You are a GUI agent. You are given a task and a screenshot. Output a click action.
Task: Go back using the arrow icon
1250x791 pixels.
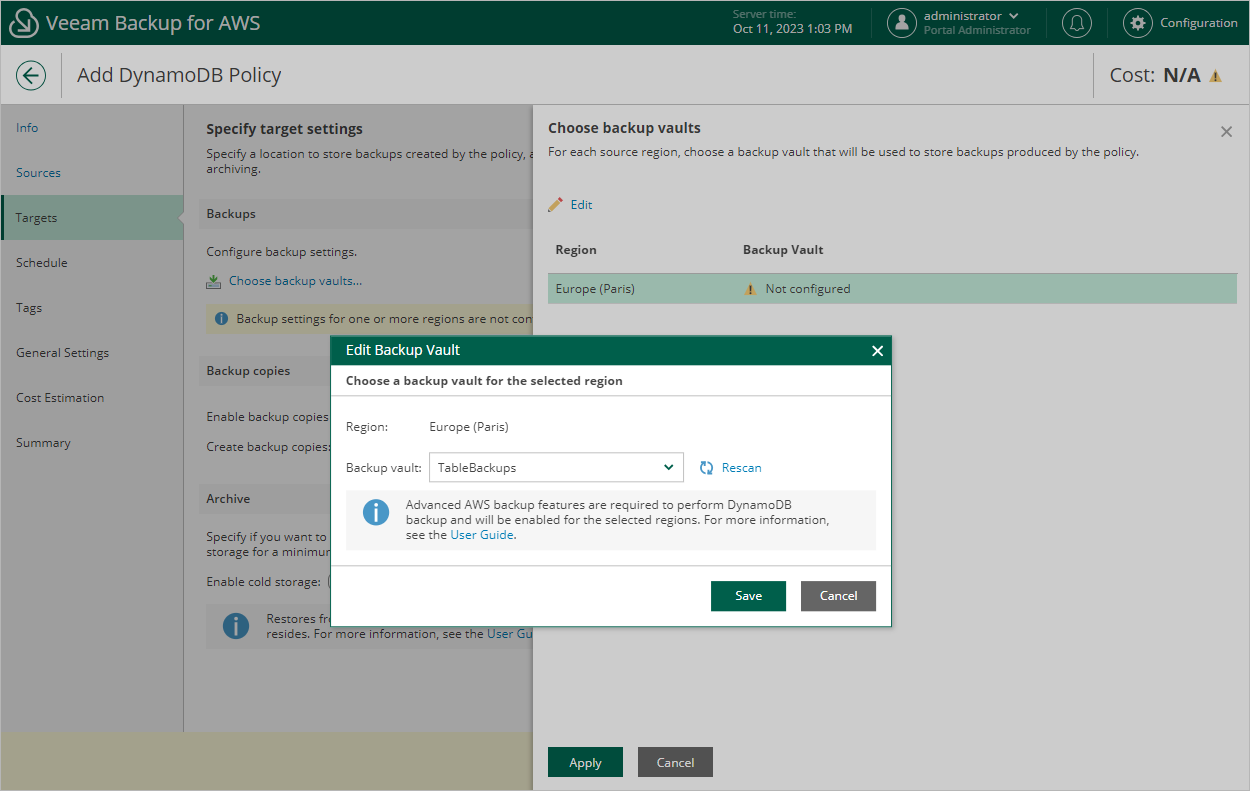pos(31,75)
